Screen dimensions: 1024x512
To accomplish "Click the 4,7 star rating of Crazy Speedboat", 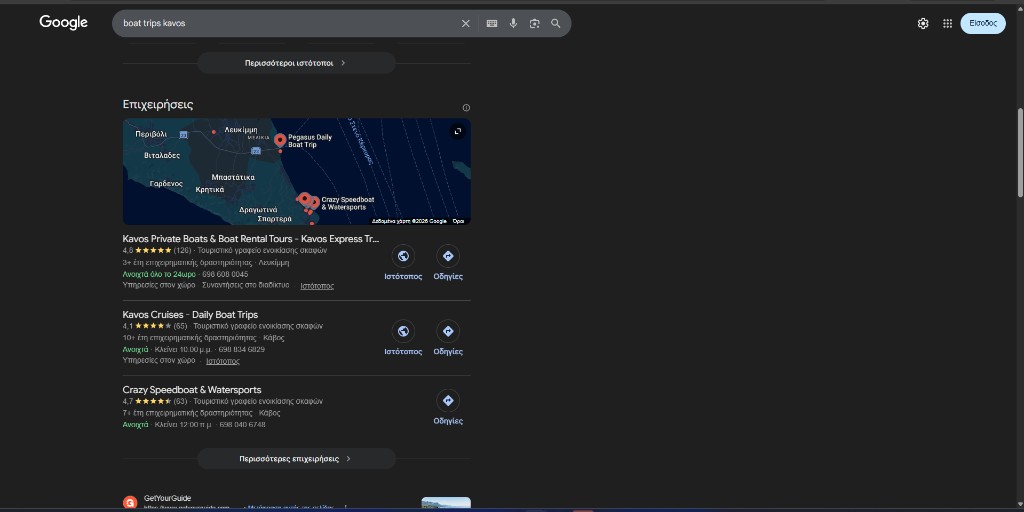I will [x=155, y=401].
